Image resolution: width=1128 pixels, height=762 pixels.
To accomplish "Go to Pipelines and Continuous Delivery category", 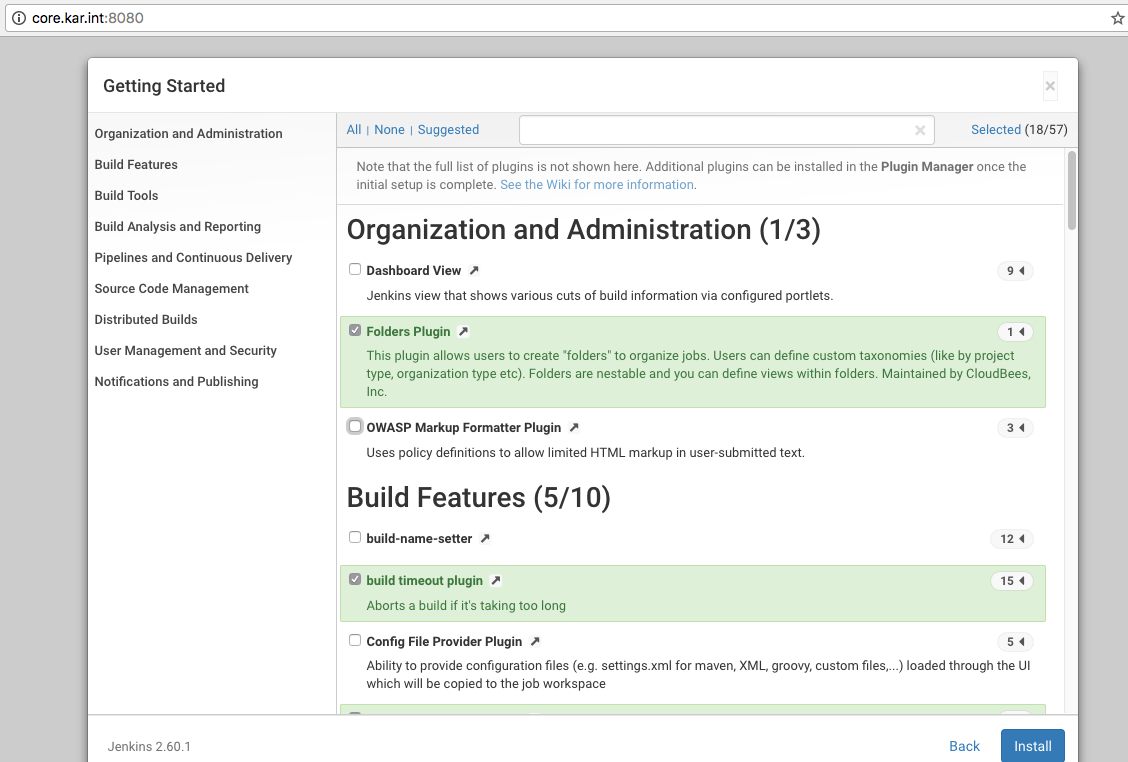I will pyautogui.click(x=194, y=258).
